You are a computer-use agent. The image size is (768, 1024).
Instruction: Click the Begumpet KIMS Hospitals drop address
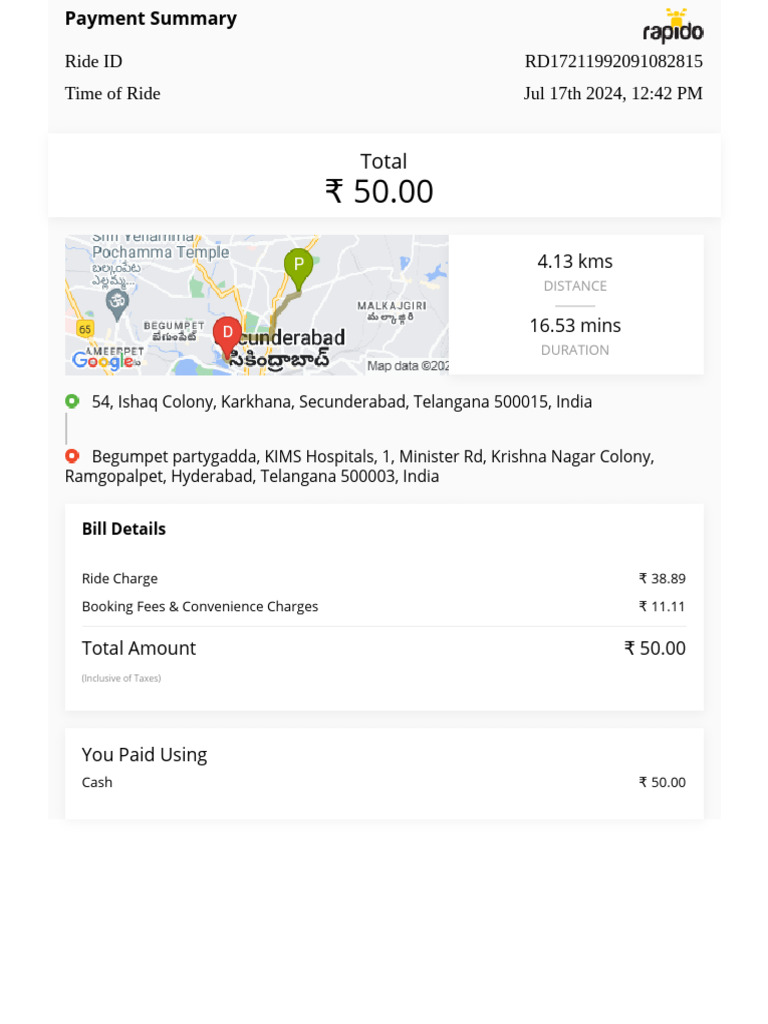coord(359,466)
